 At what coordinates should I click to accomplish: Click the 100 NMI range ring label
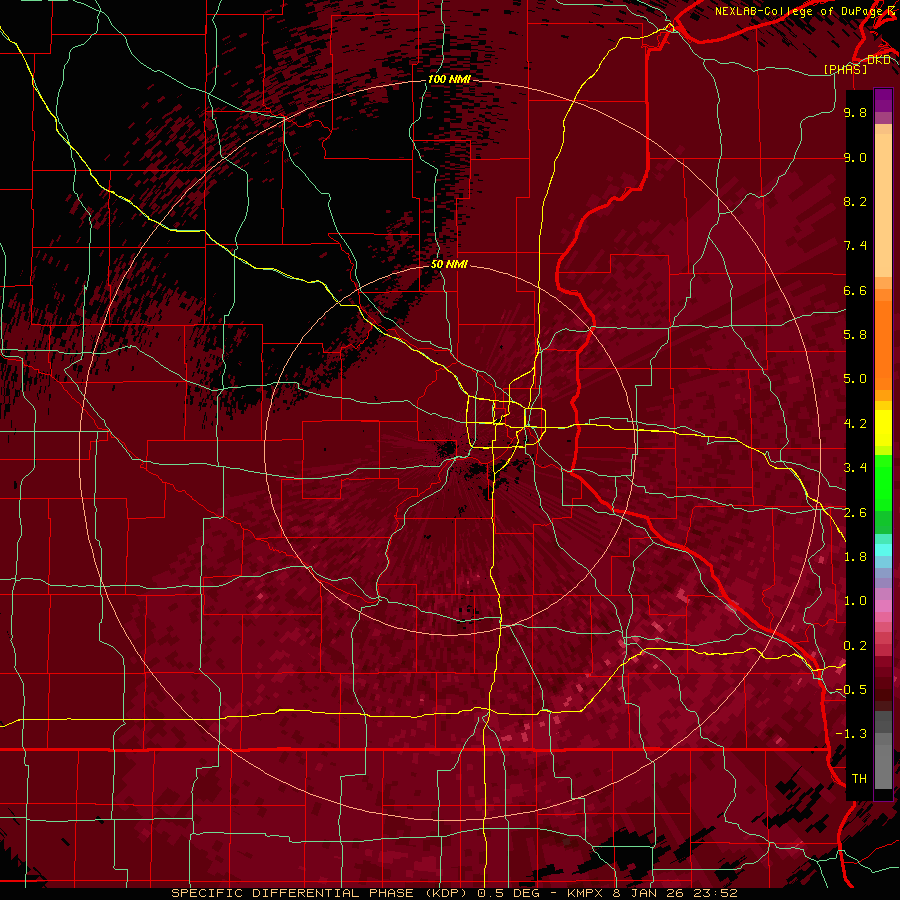pos(449,79)
